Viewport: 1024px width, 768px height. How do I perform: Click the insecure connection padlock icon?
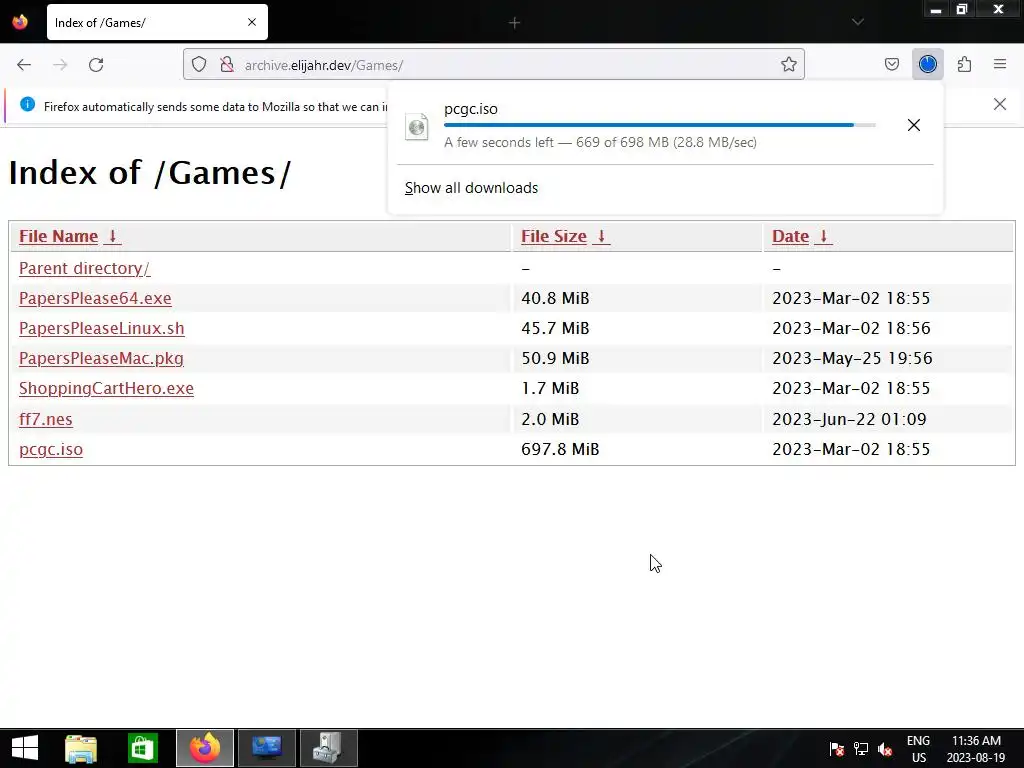pos(227,65)
